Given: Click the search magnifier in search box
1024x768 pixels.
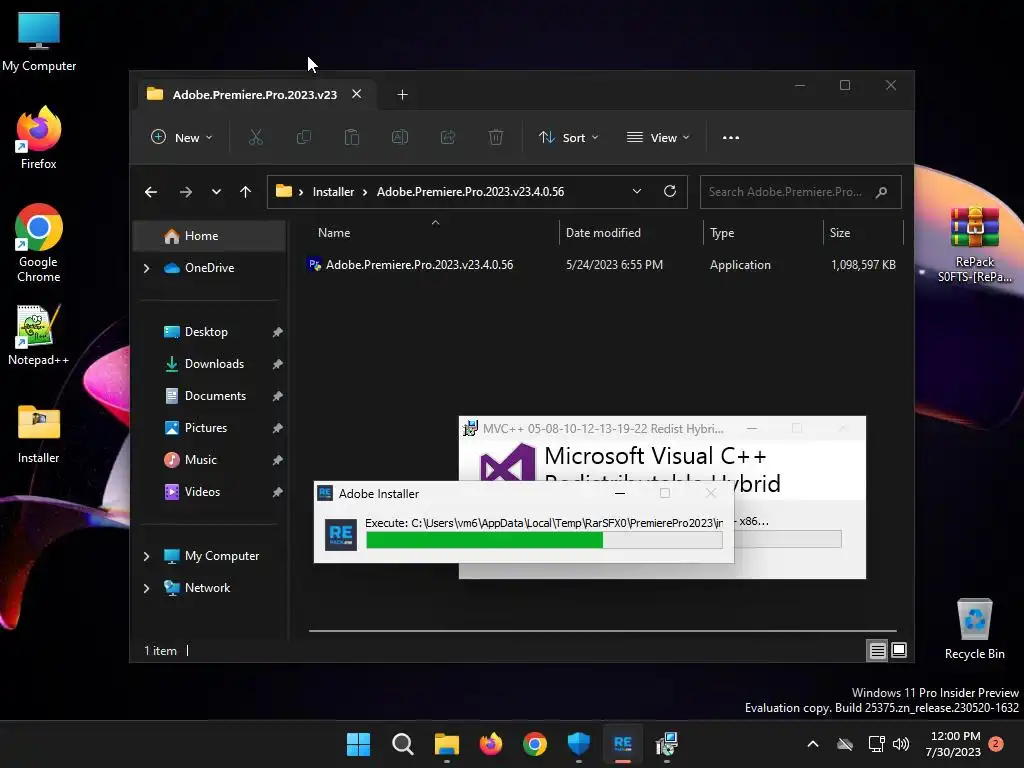Looking at the screenshot, I should [882, 192].
